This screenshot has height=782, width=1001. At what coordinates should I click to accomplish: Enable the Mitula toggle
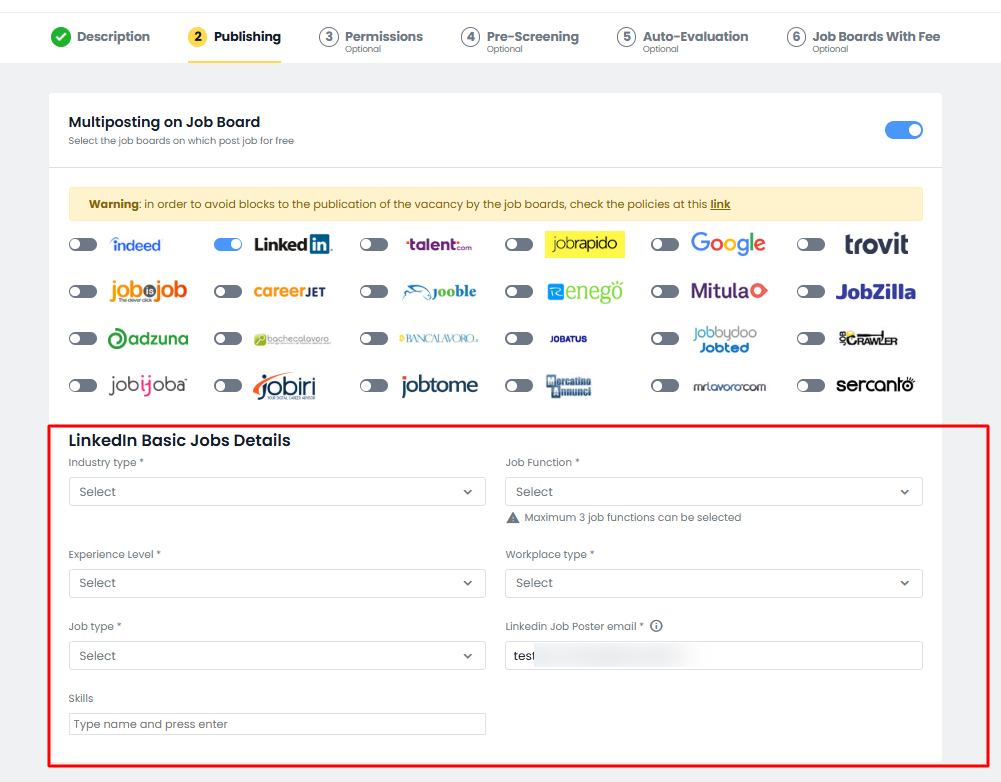tap(665, 292)
